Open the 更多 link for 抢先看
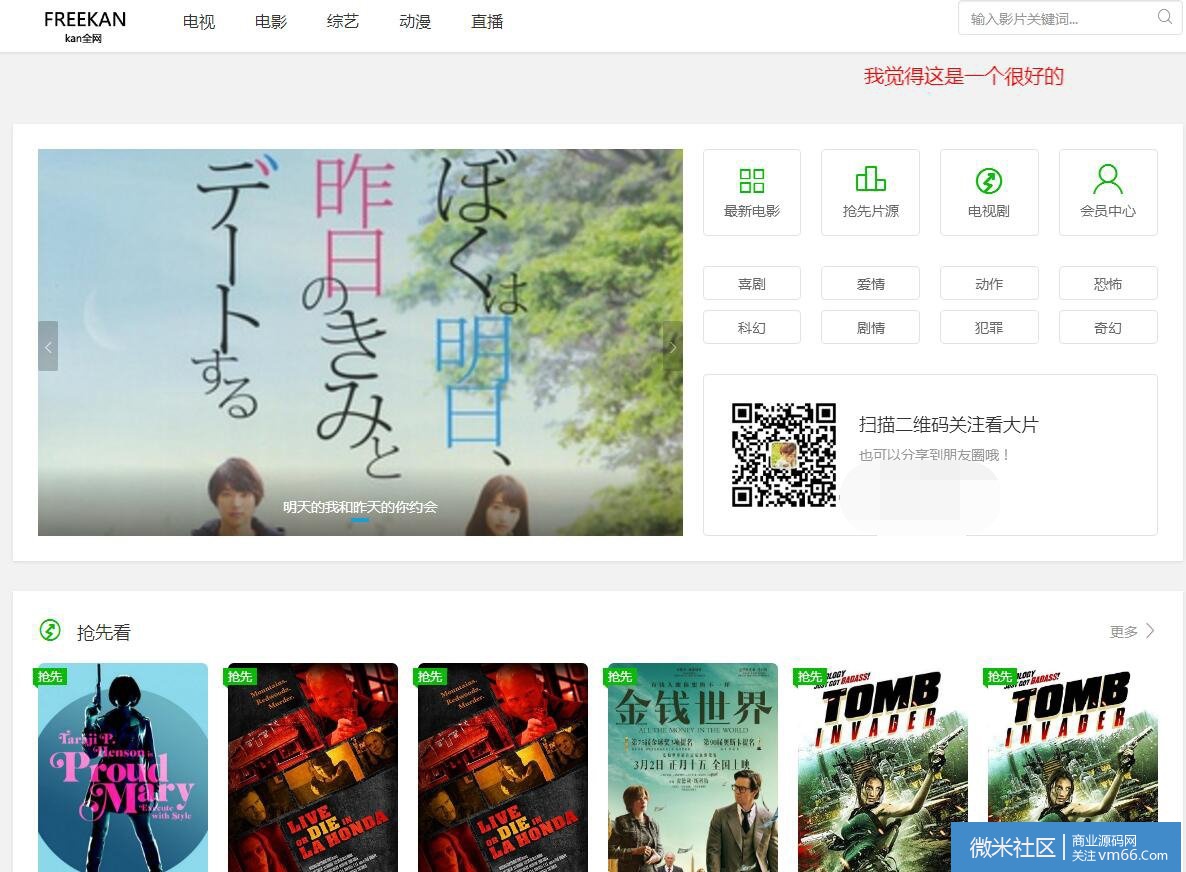Image resolution: width=1186 pixels, height=872 pixels. [x=1123, y=632]
